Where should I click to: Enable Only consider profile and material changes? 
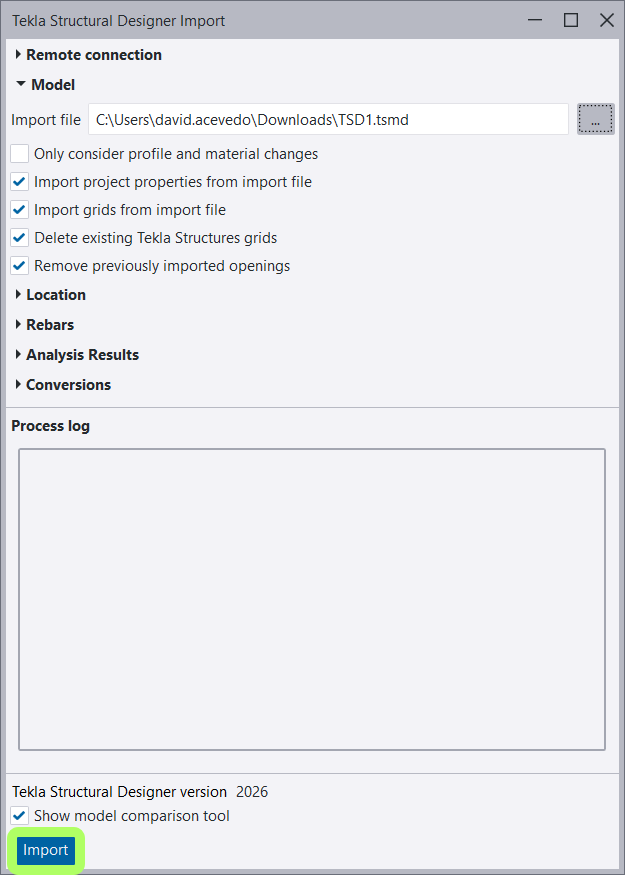click(x=20, y=154)
